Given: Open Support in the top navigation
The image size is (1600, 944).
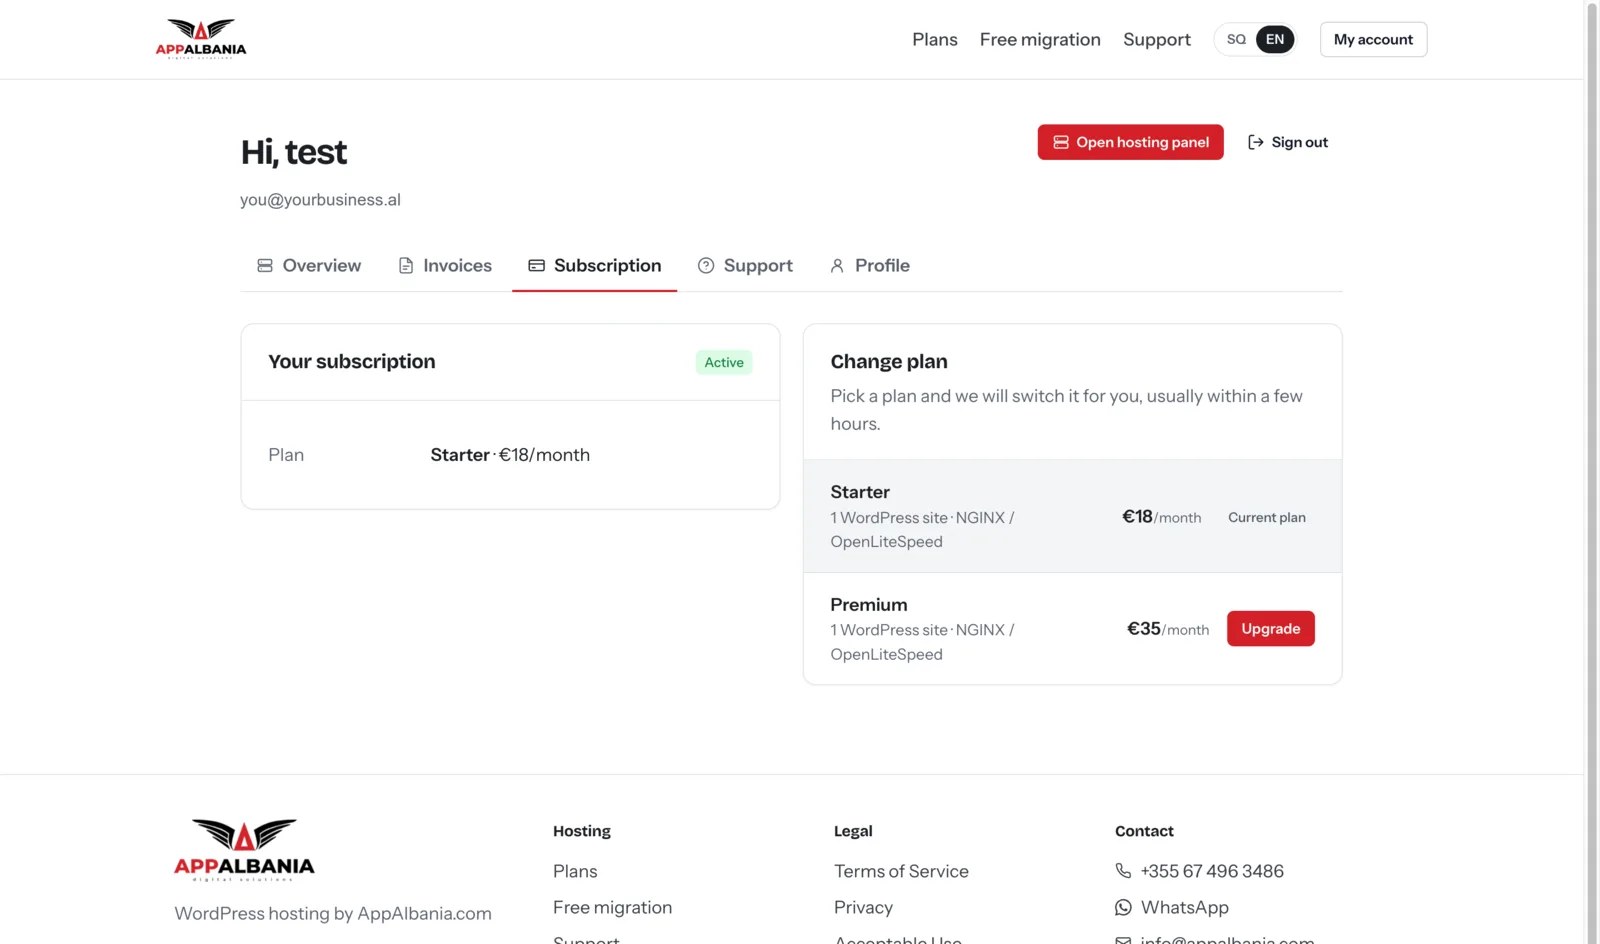Looking at the screenshot, I should click(x=1157, y=40).
